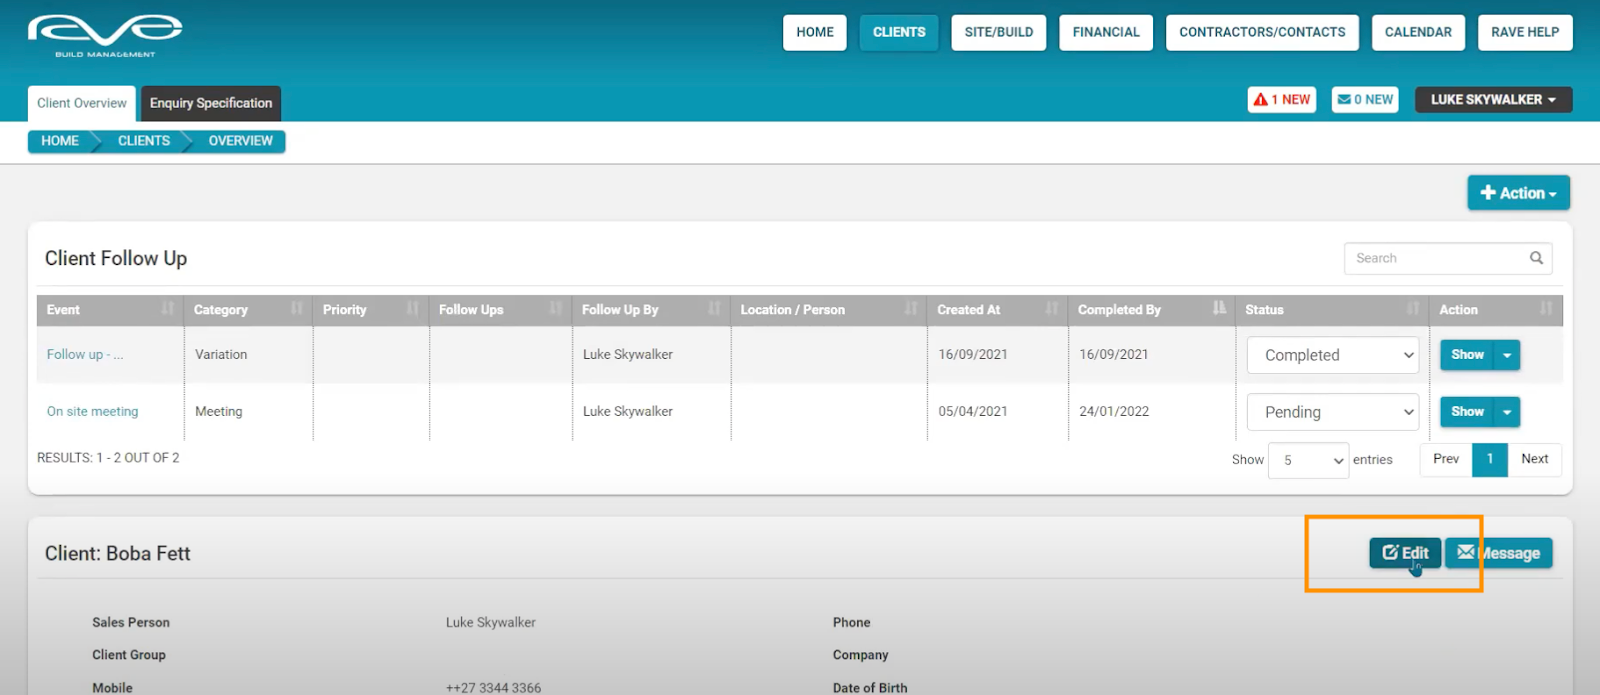The image size is (1600, 695).
Task: Open the RAVE HELP menu
Action: 1525,32
